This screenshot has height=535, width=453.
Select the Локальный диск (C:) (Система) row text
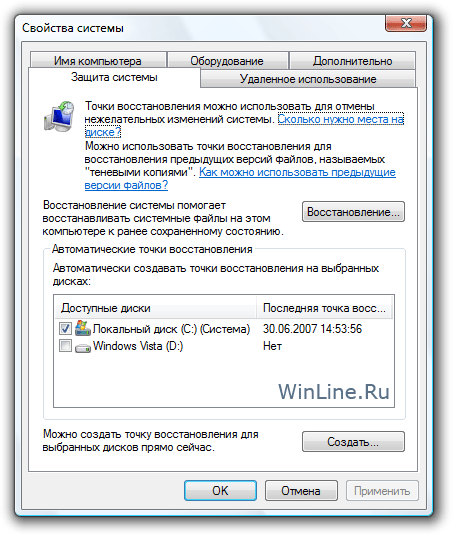[171, 329]
